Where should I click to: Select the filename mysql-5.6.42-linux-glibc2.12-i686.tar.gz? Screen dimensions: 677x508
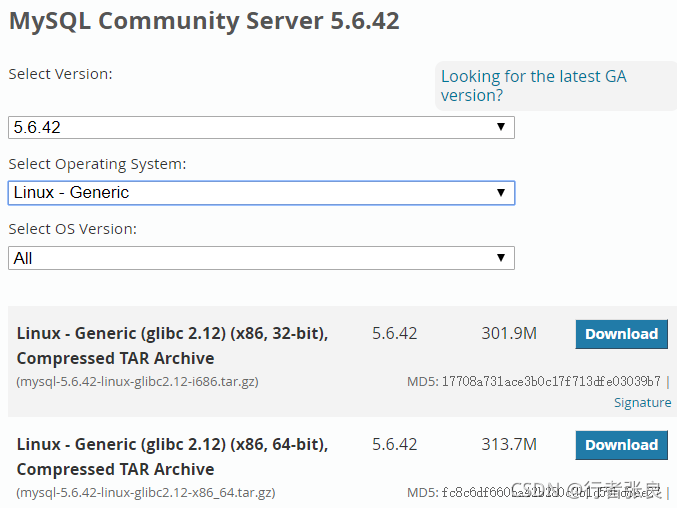click(137, 382)
